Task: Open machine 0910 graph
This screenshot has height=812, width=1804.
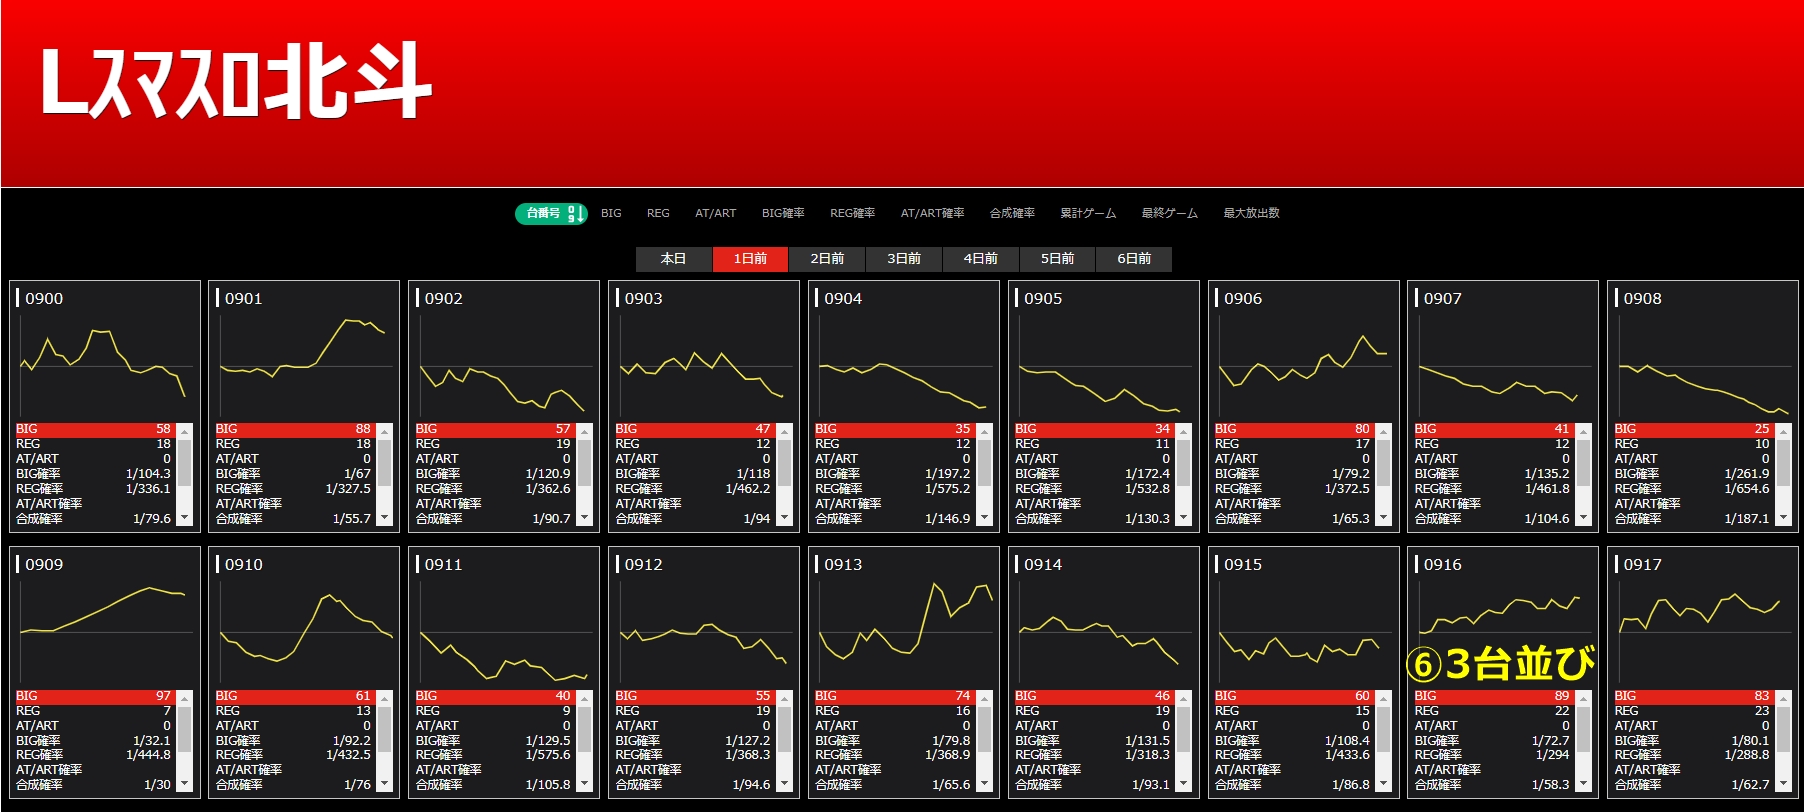Action: coord(305,632)
